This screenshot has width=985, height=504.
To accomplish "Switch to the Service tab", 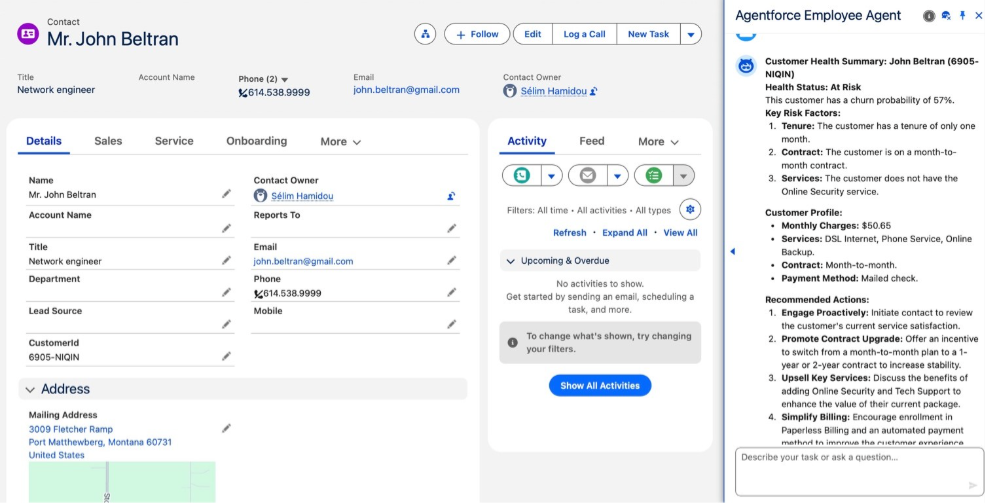I will (174, 141).
